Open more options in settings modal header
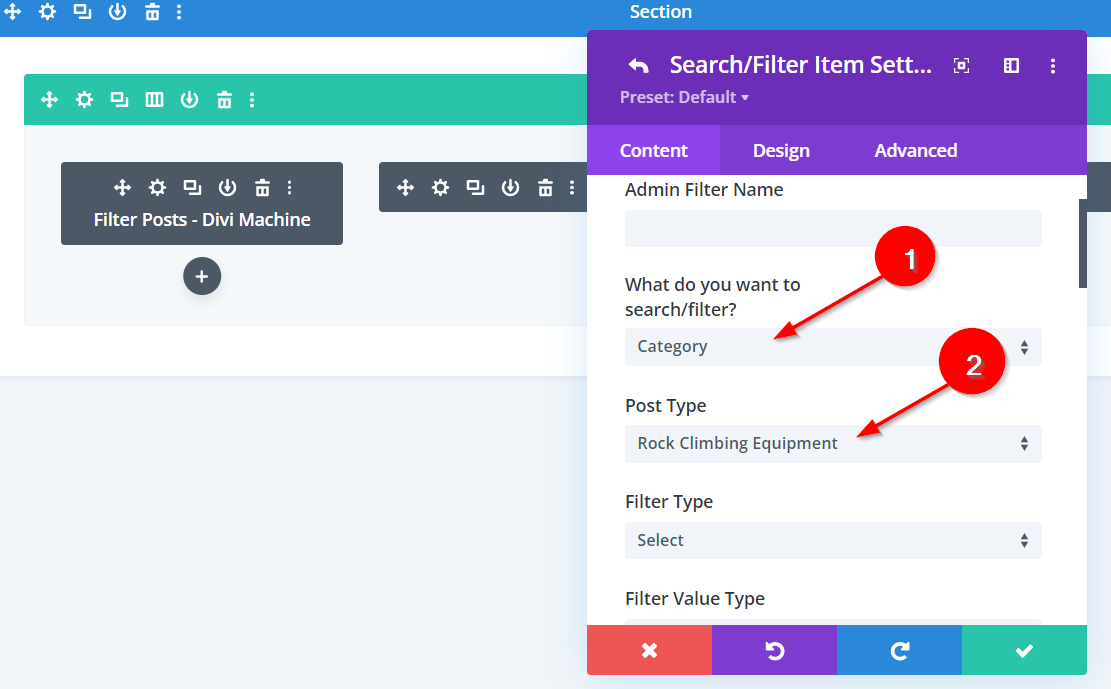The width and height of the screenshot is (1111, 689). (1053, 66)
